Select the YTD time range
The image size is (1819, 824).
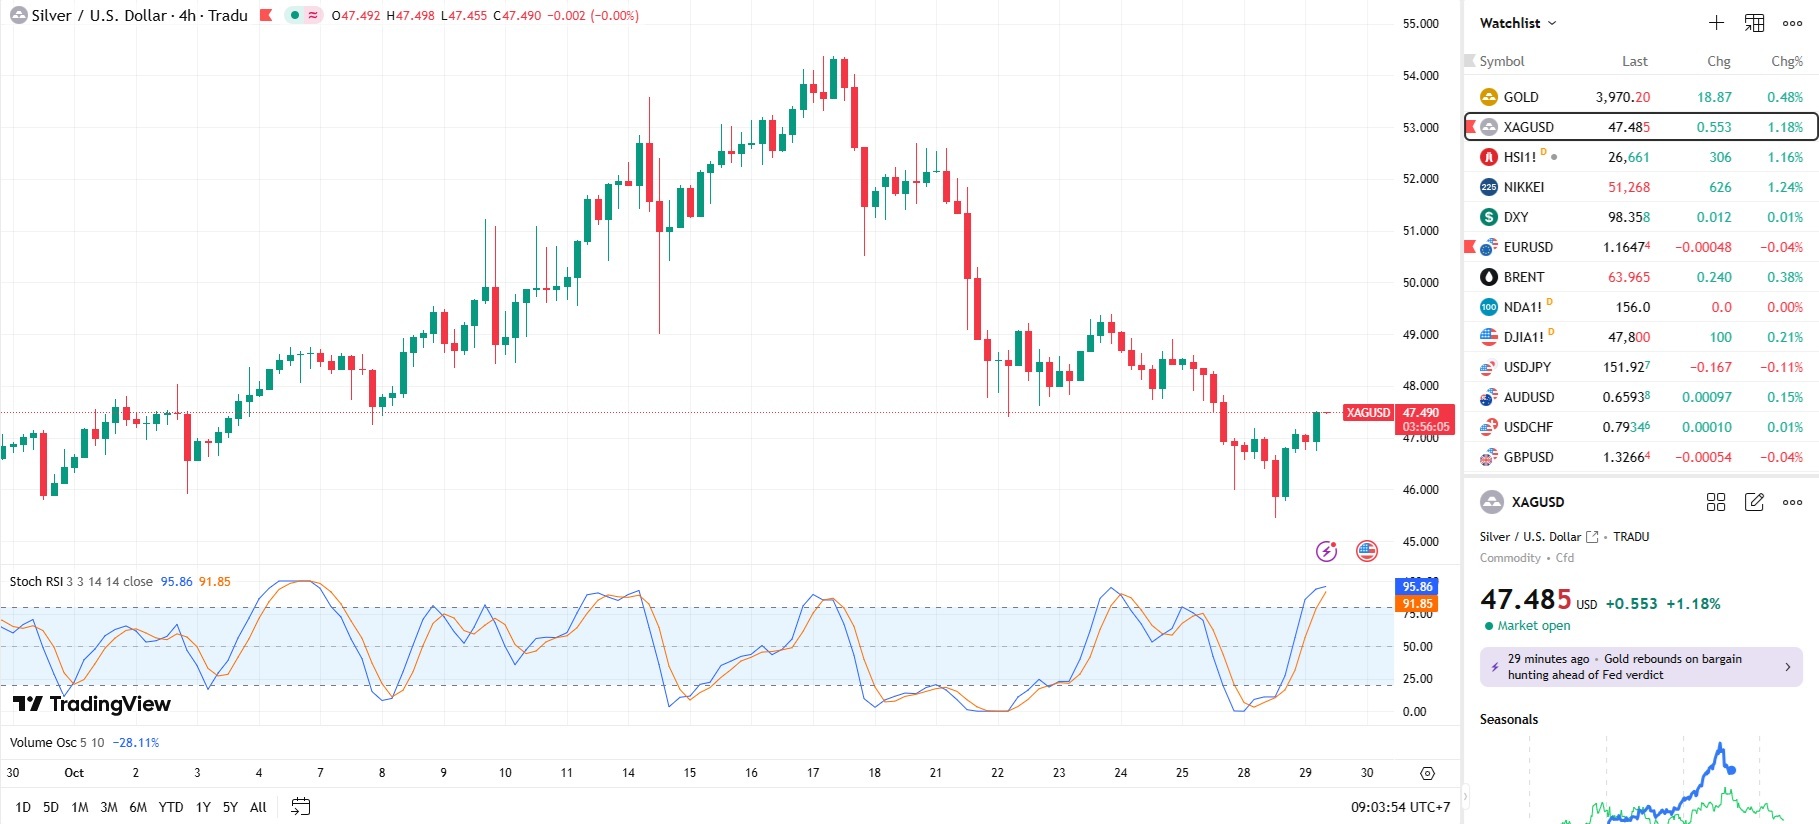[x=171, y=807]
